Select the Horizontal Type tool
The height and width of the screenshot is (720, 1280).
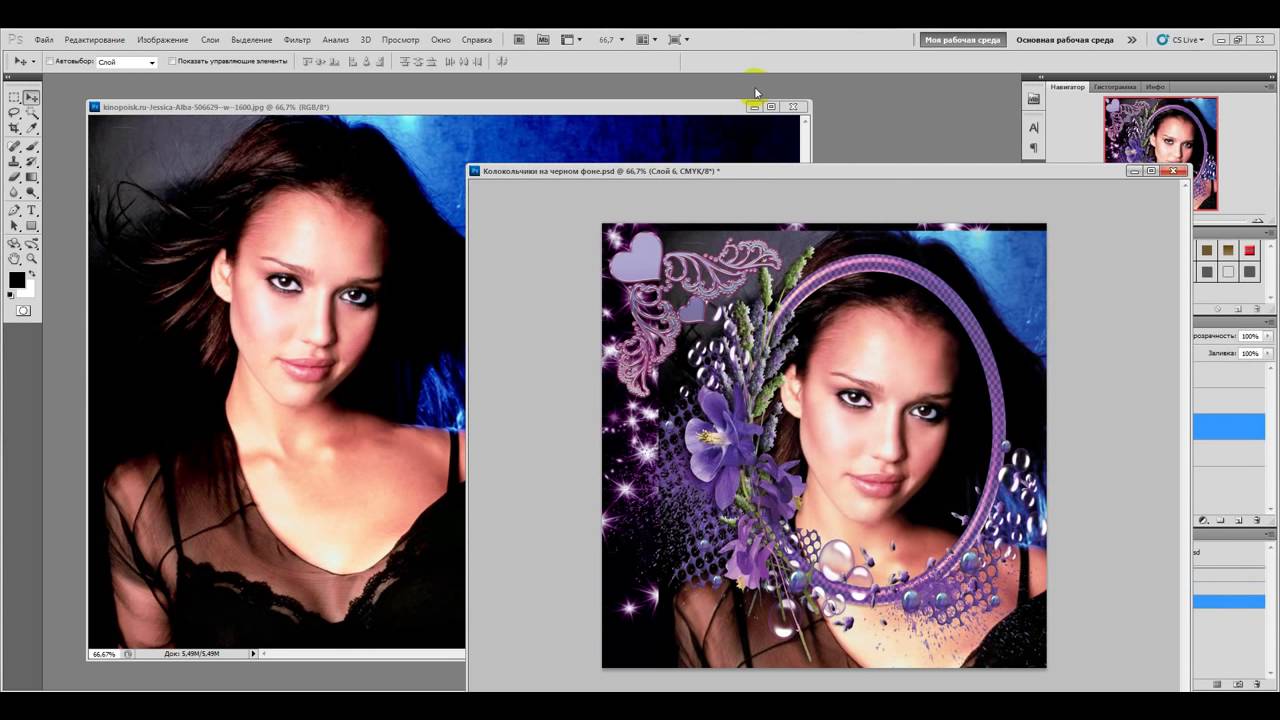pyautogui.click(x=32, y=210)
